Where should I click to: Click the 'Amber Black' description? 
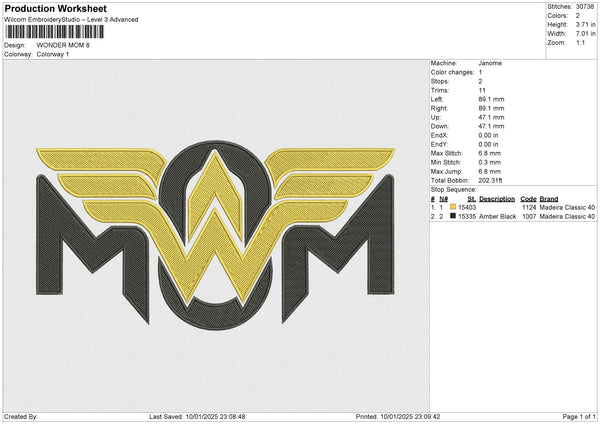(x=498, y=217)
